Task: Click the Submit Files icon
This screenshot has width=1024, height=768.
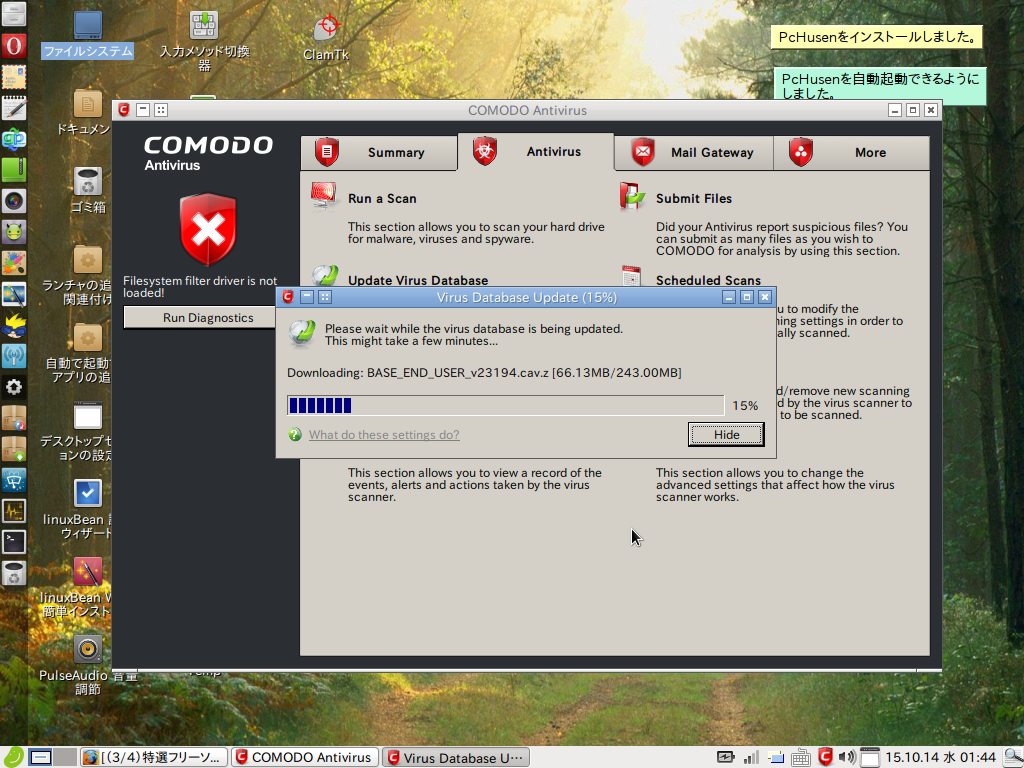Action: point(632,197)
